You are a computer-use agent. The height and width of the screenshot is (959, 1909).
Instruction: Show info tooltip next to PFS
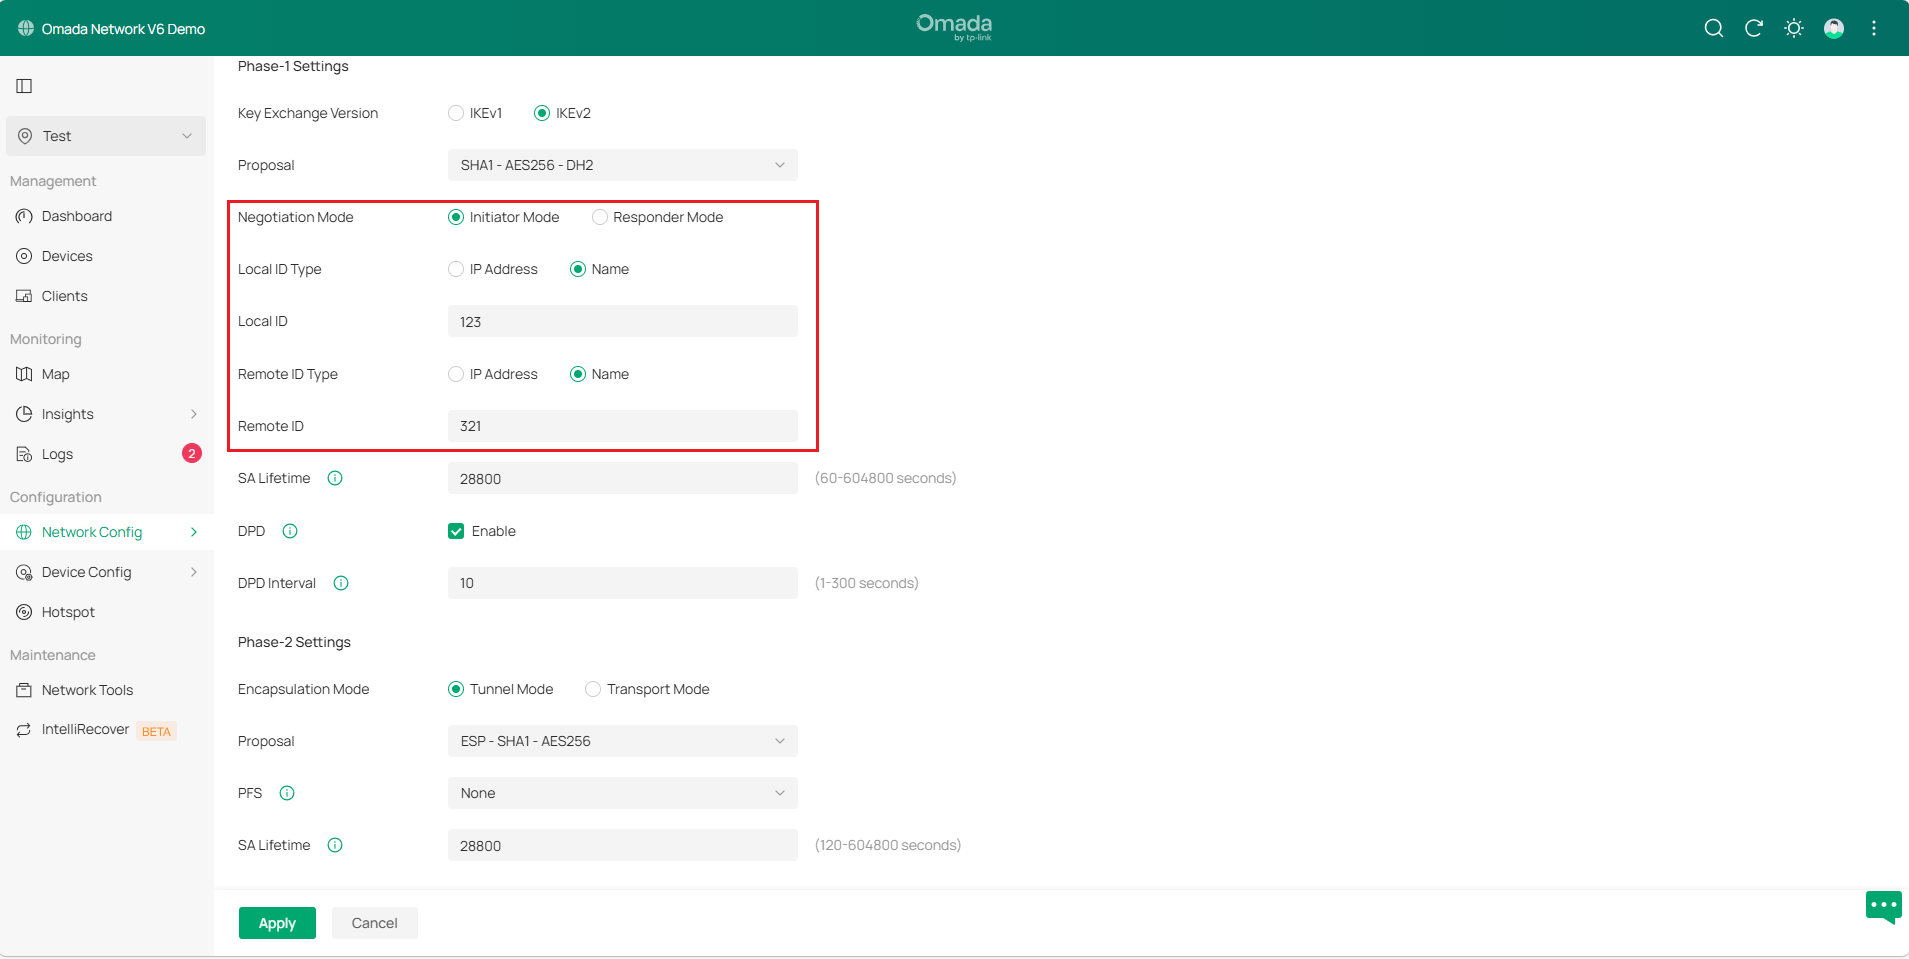287,793
